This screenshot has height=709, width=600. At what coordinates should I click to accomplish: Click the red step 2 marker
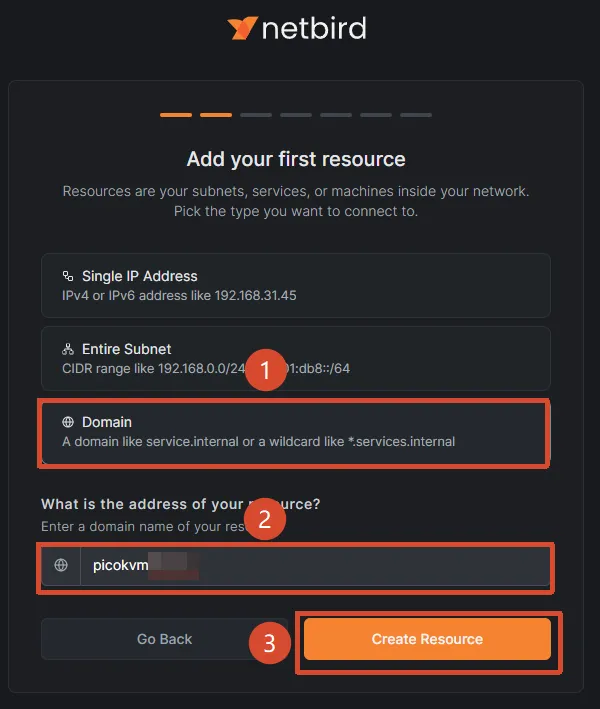(x=265, y=519)
